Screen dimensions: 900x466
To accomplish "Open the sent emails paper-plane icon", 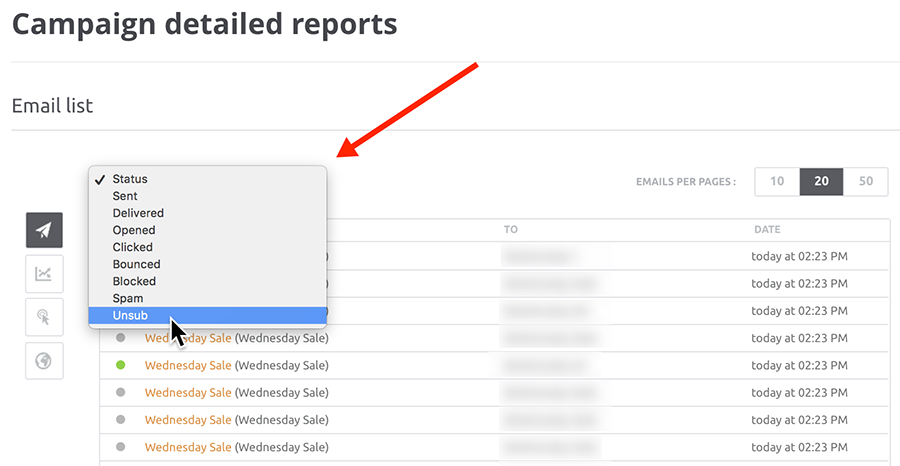I will point(44,230).
